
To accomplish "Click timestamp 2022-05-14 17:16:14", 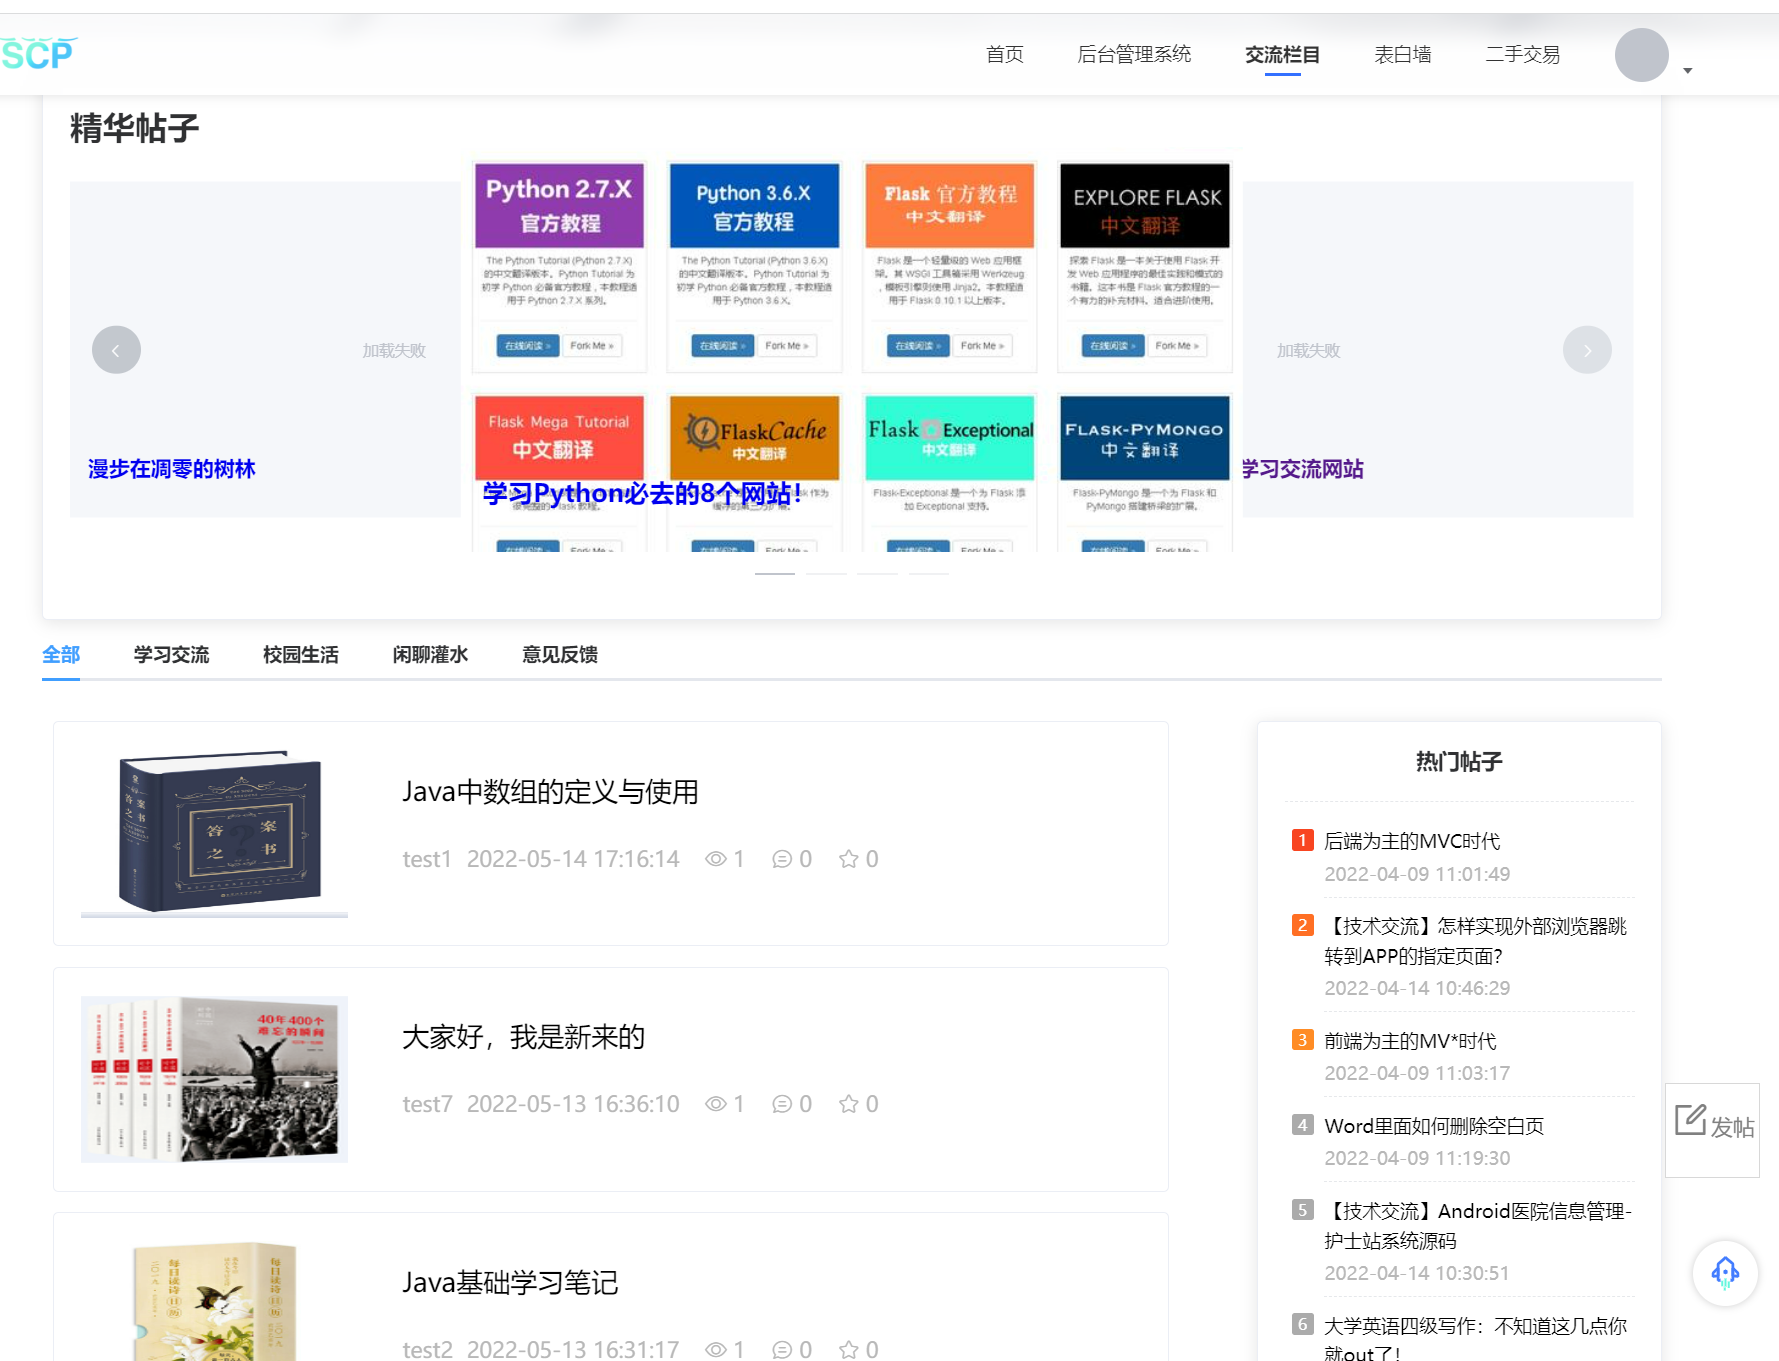I will [573, 859].
